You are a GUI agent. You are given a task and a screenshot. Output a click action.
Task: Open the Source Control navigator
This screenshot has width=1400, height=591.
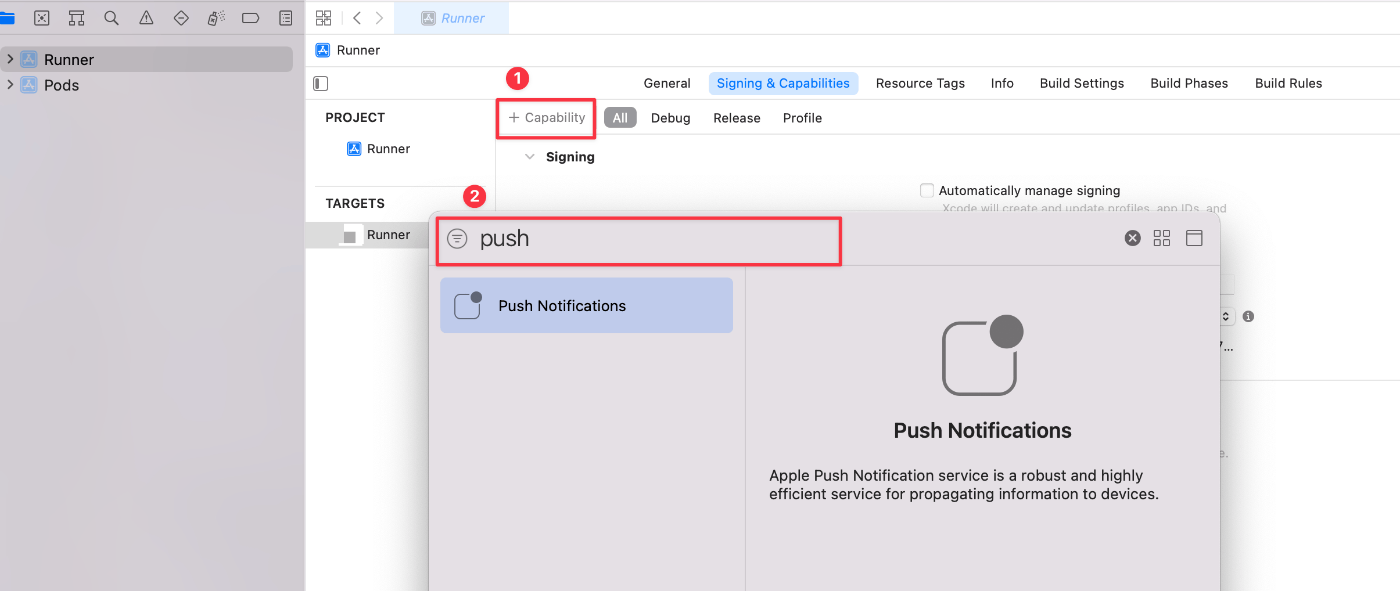pos(42,18)
